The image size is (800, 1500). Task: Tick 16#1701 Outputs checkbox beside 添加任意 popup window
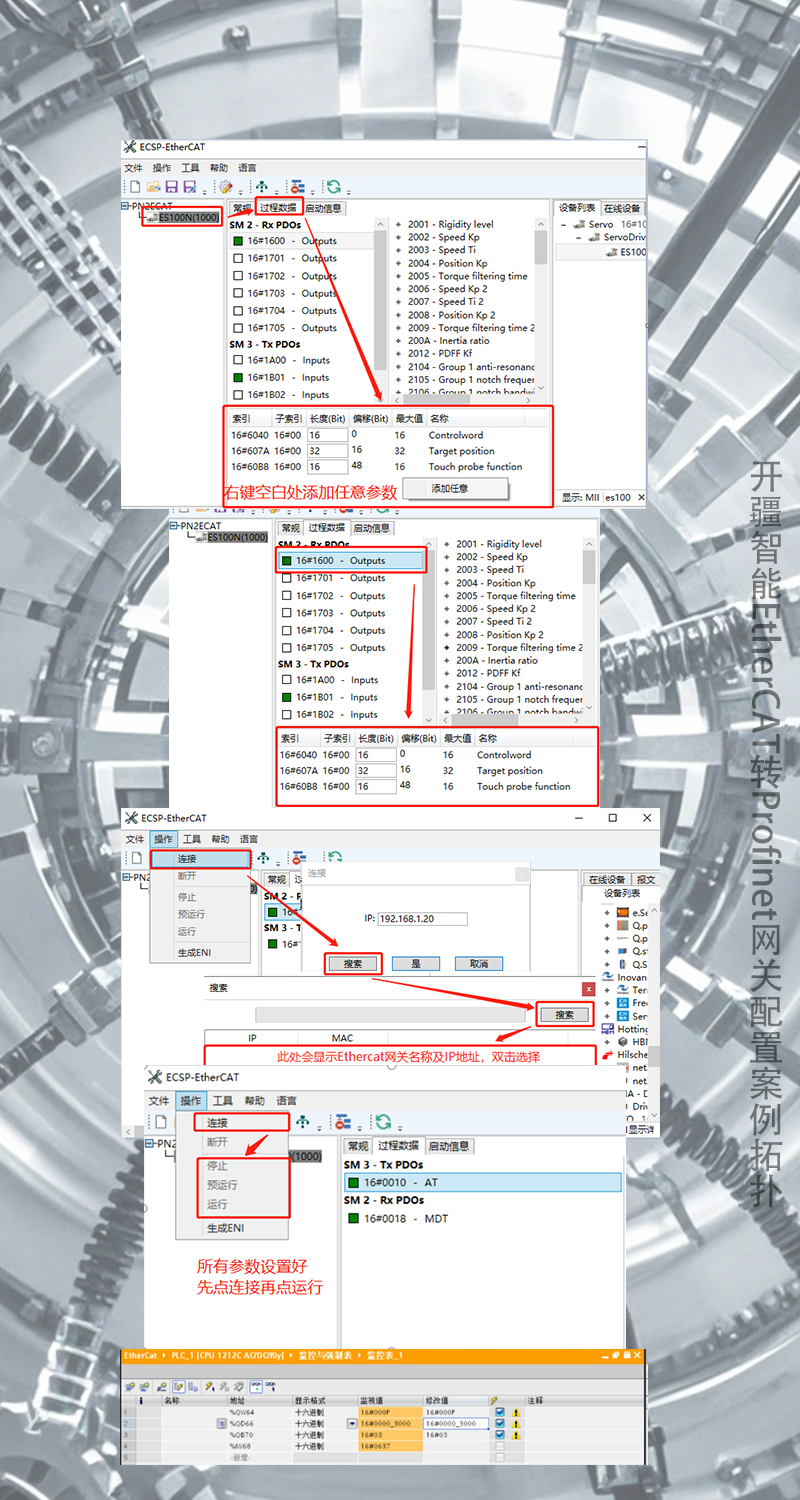tap(238, 258)
